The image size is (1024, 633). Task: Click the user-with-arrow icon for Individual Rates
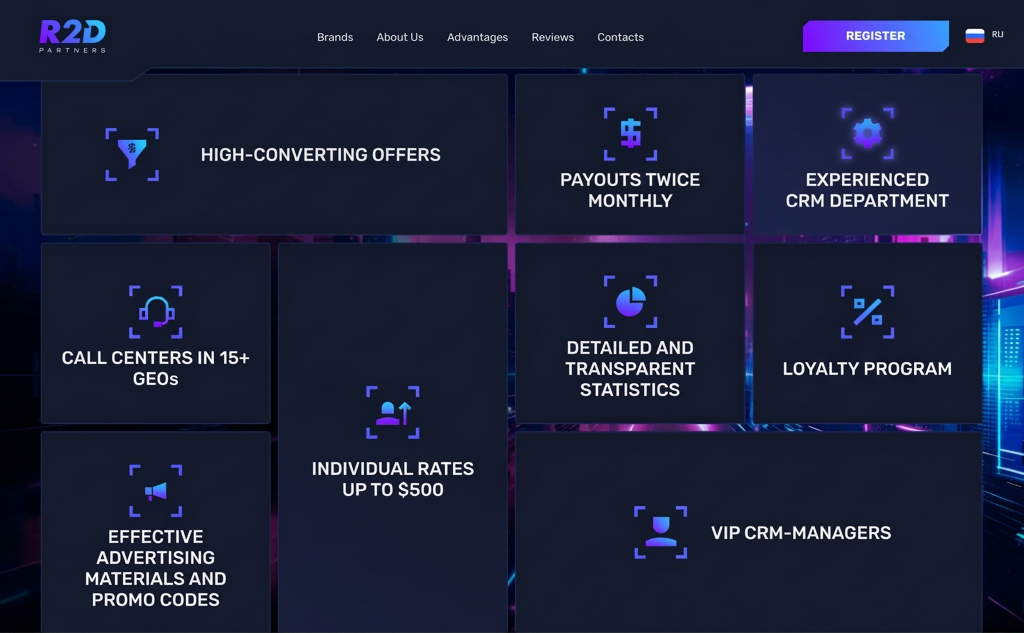392,412
